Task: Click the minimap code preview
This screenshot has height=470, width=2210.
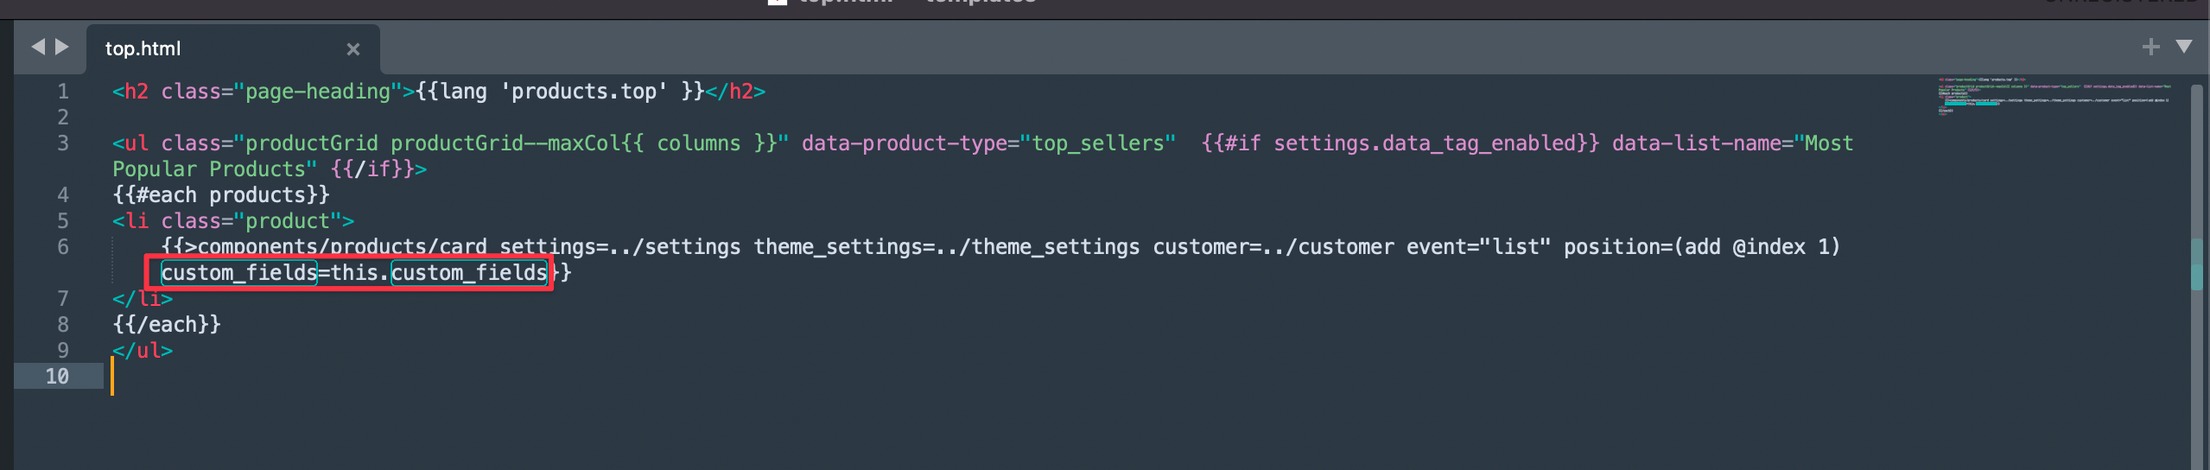Action: [2050, 96]
